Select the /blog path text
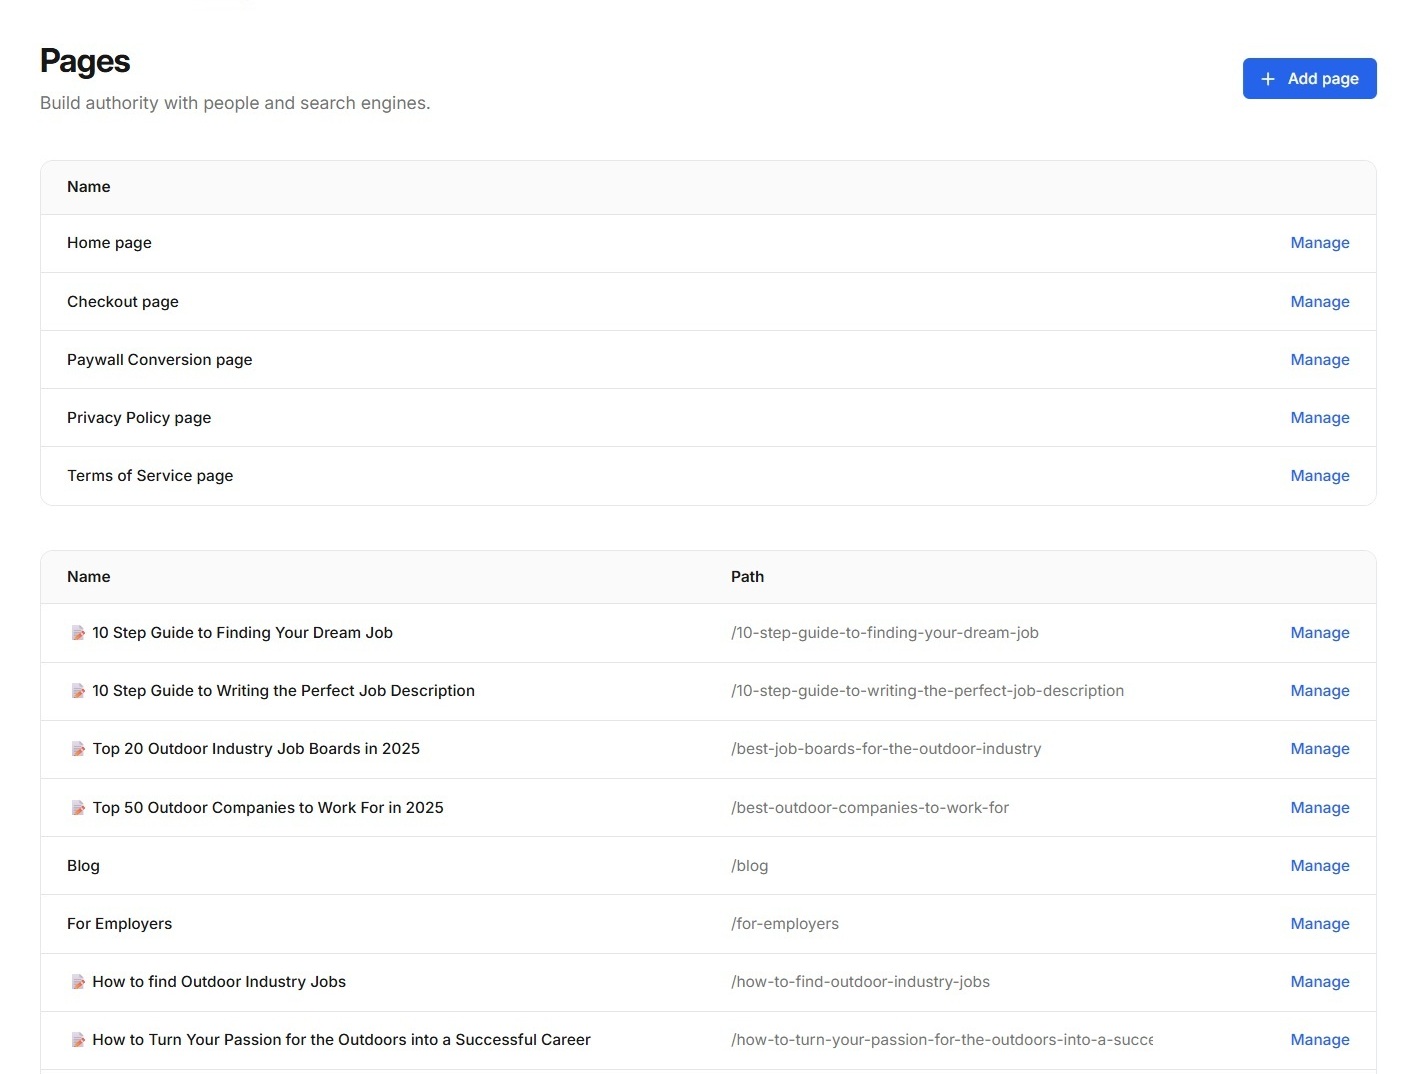 pos(749,865)
